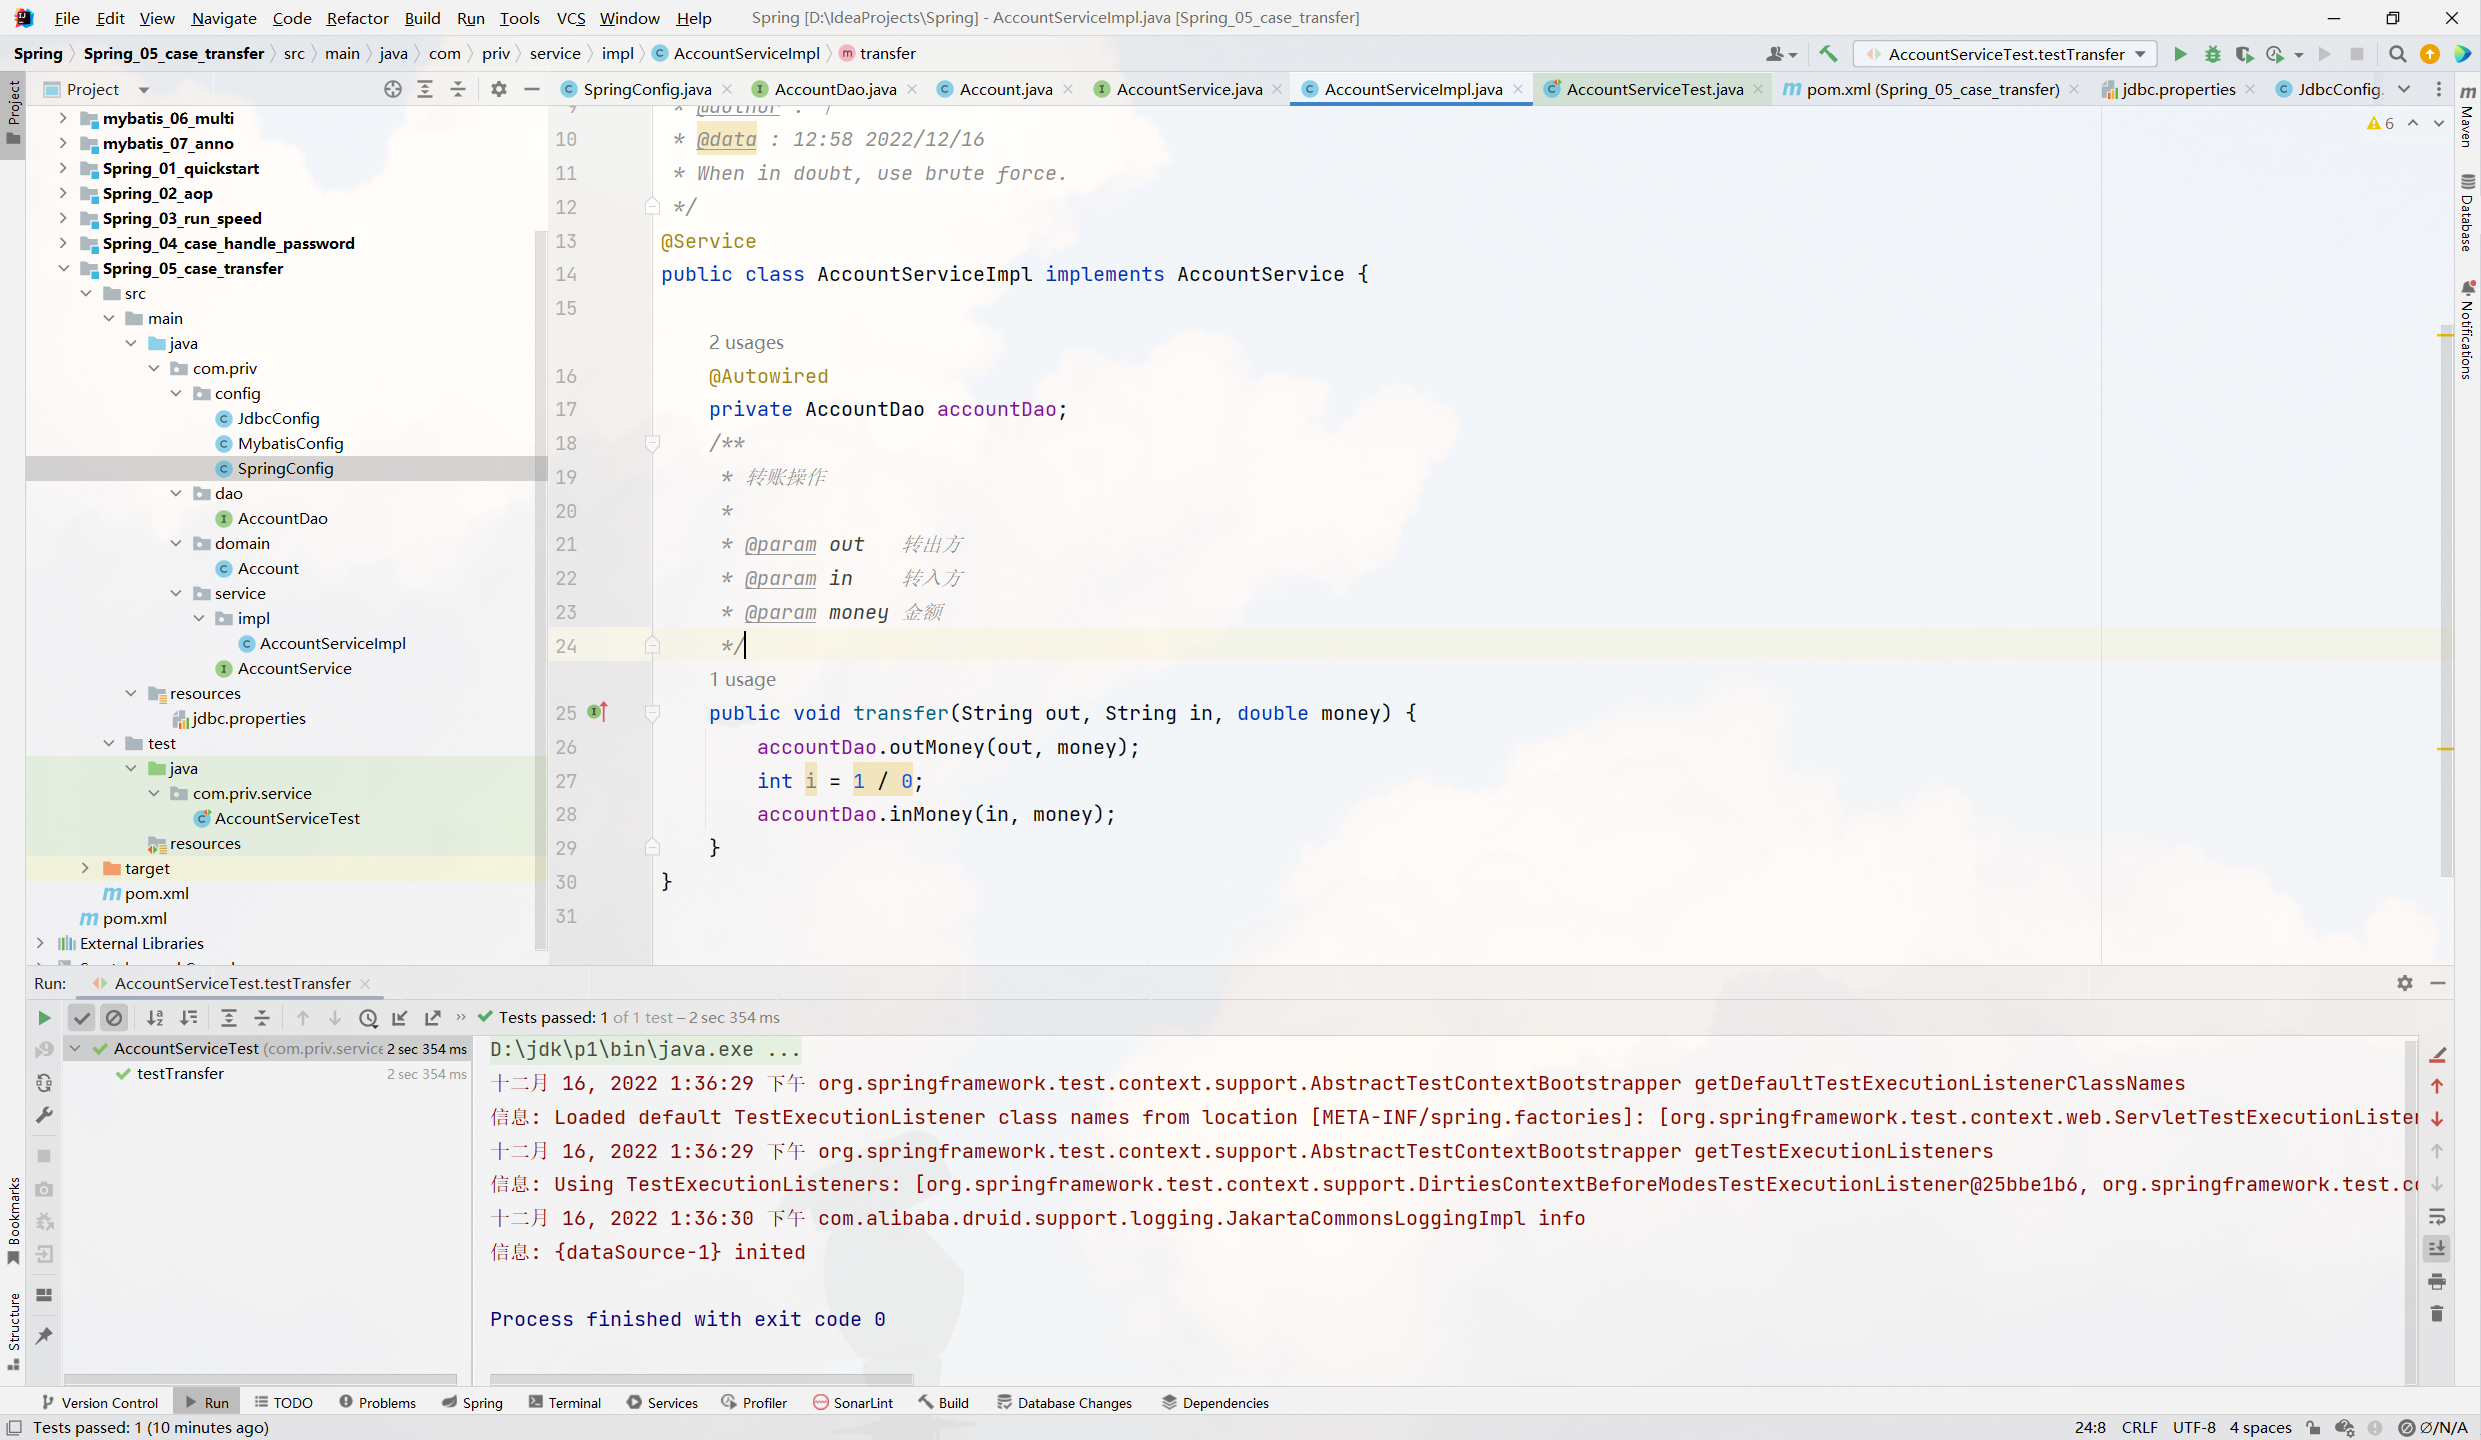This screenshot has width=2481, height=1440.
Task: Rerun test in Run panel
Action: pos(44,1017)
